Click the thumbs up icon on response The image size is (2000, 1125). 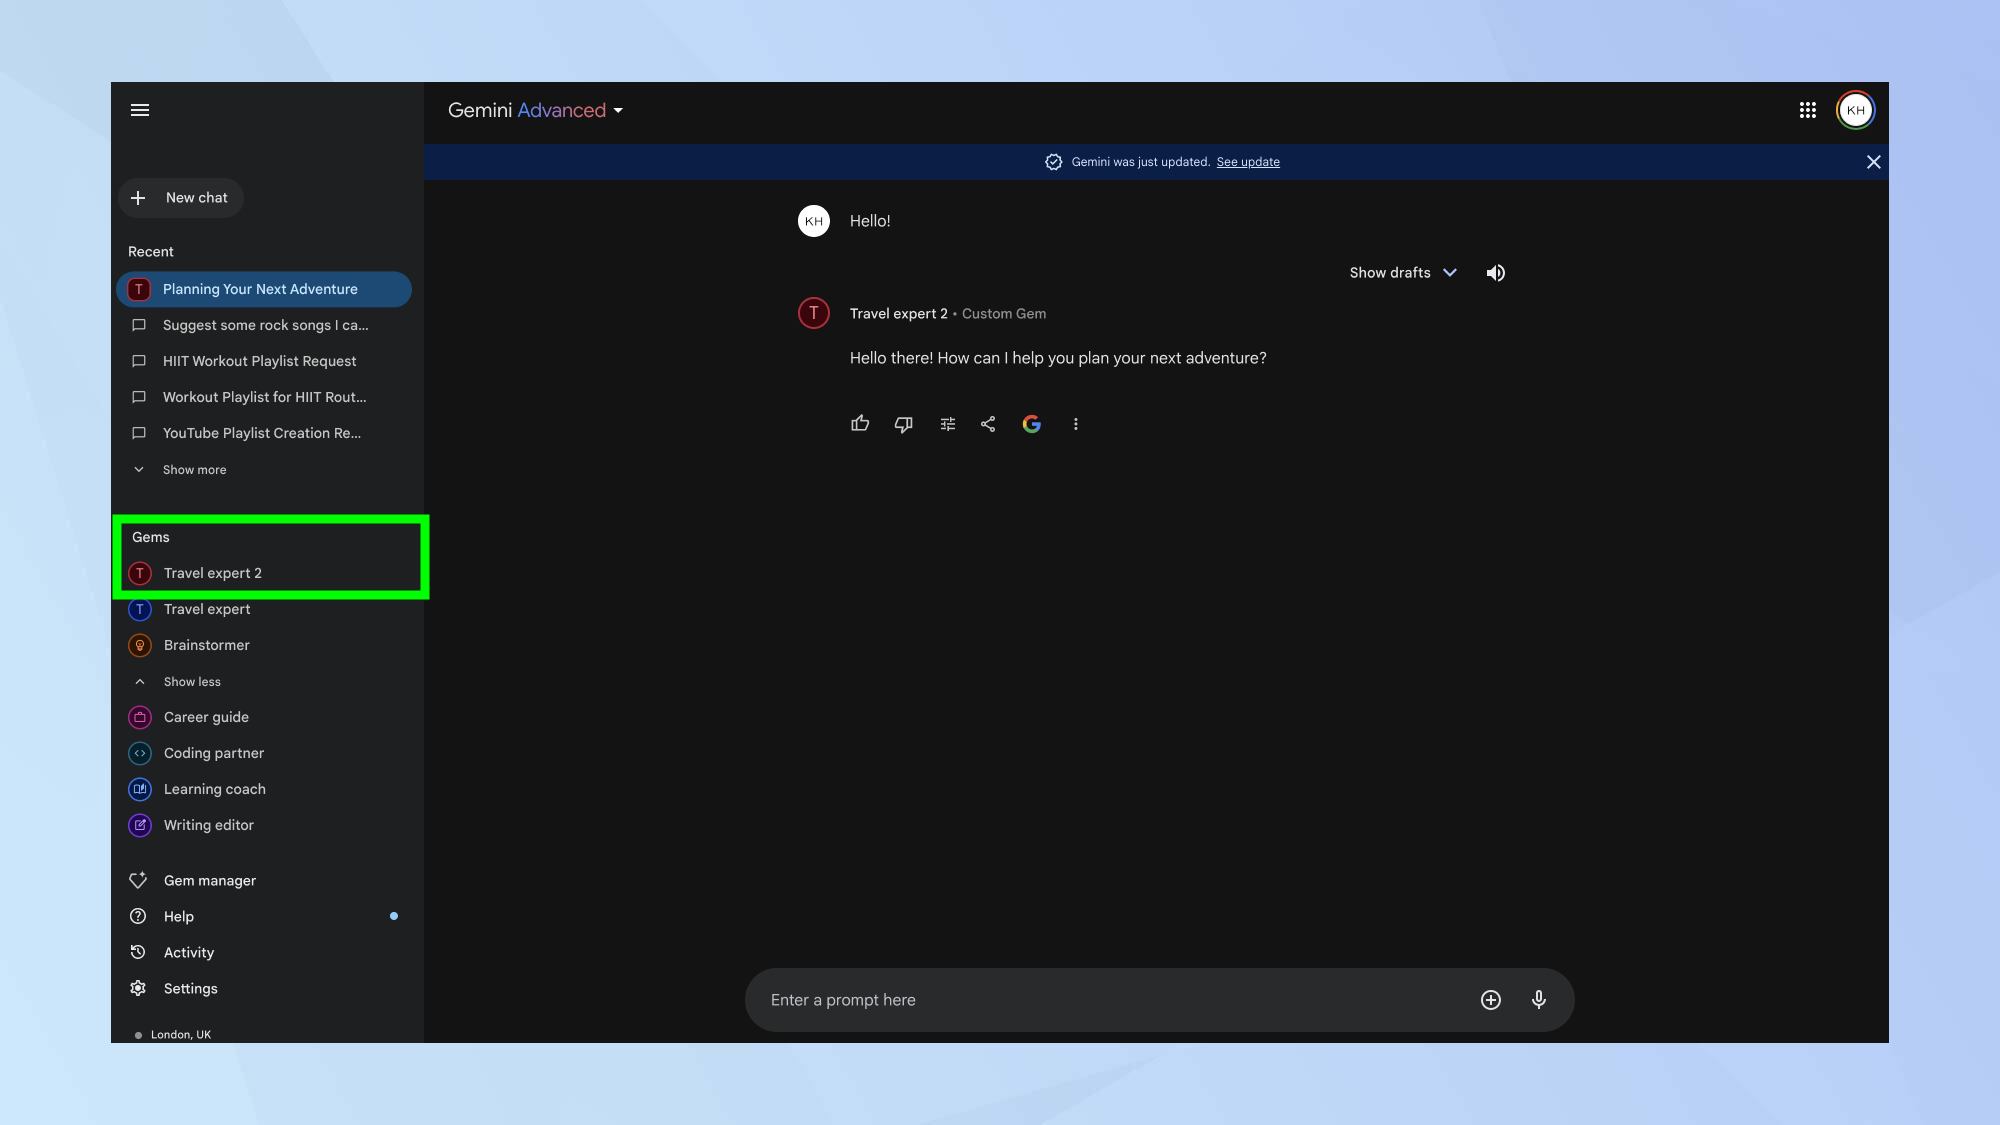860,423
